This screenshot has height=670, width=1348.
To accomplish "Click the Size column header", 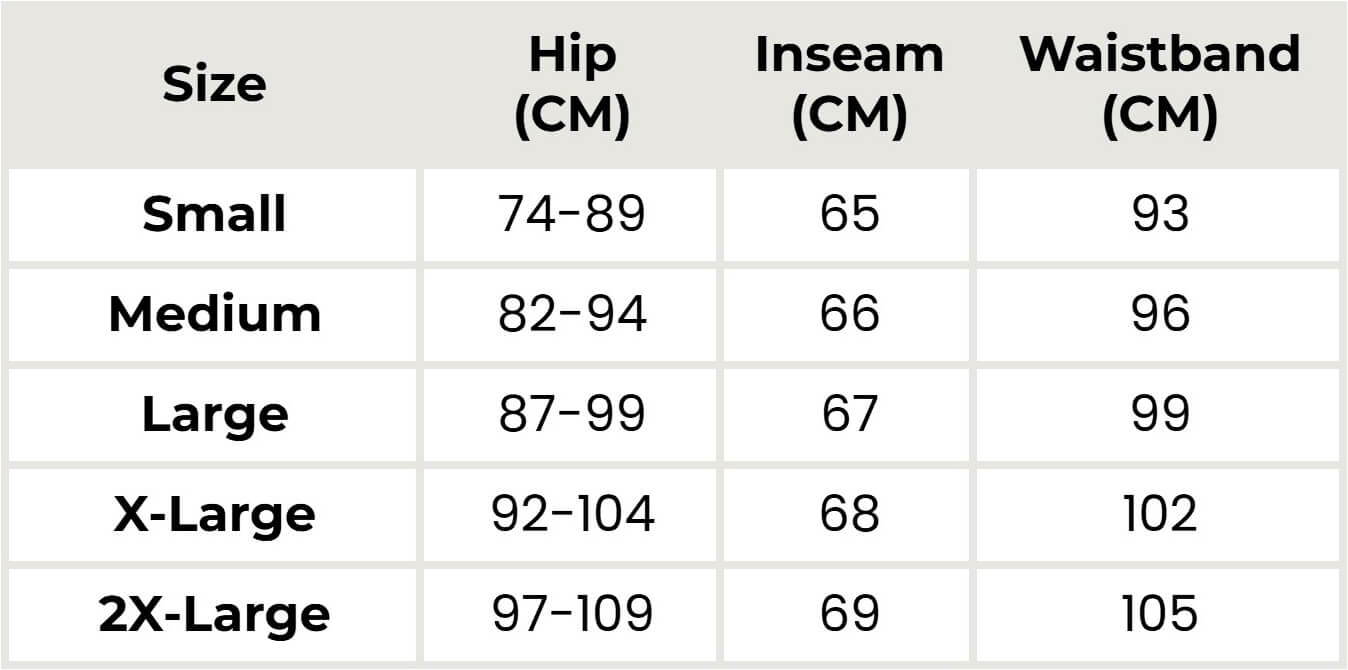I will tap(214, 85).
